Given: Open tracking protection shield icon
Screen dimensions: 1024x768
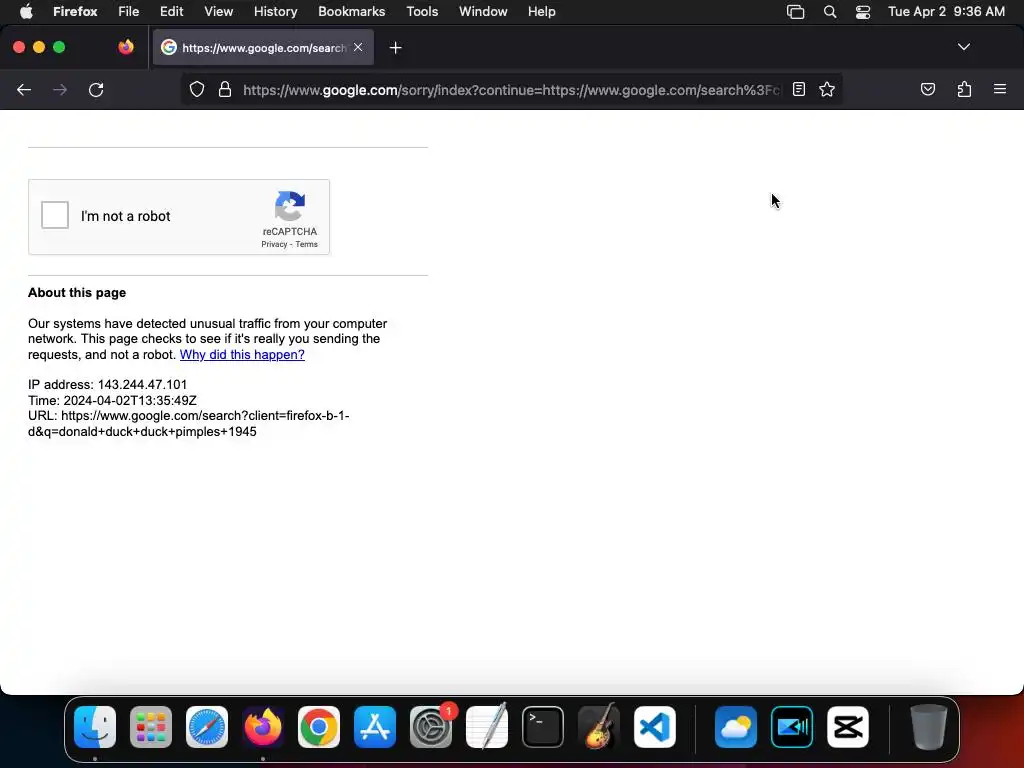Looking at the screenshot, I should (197, 89).
